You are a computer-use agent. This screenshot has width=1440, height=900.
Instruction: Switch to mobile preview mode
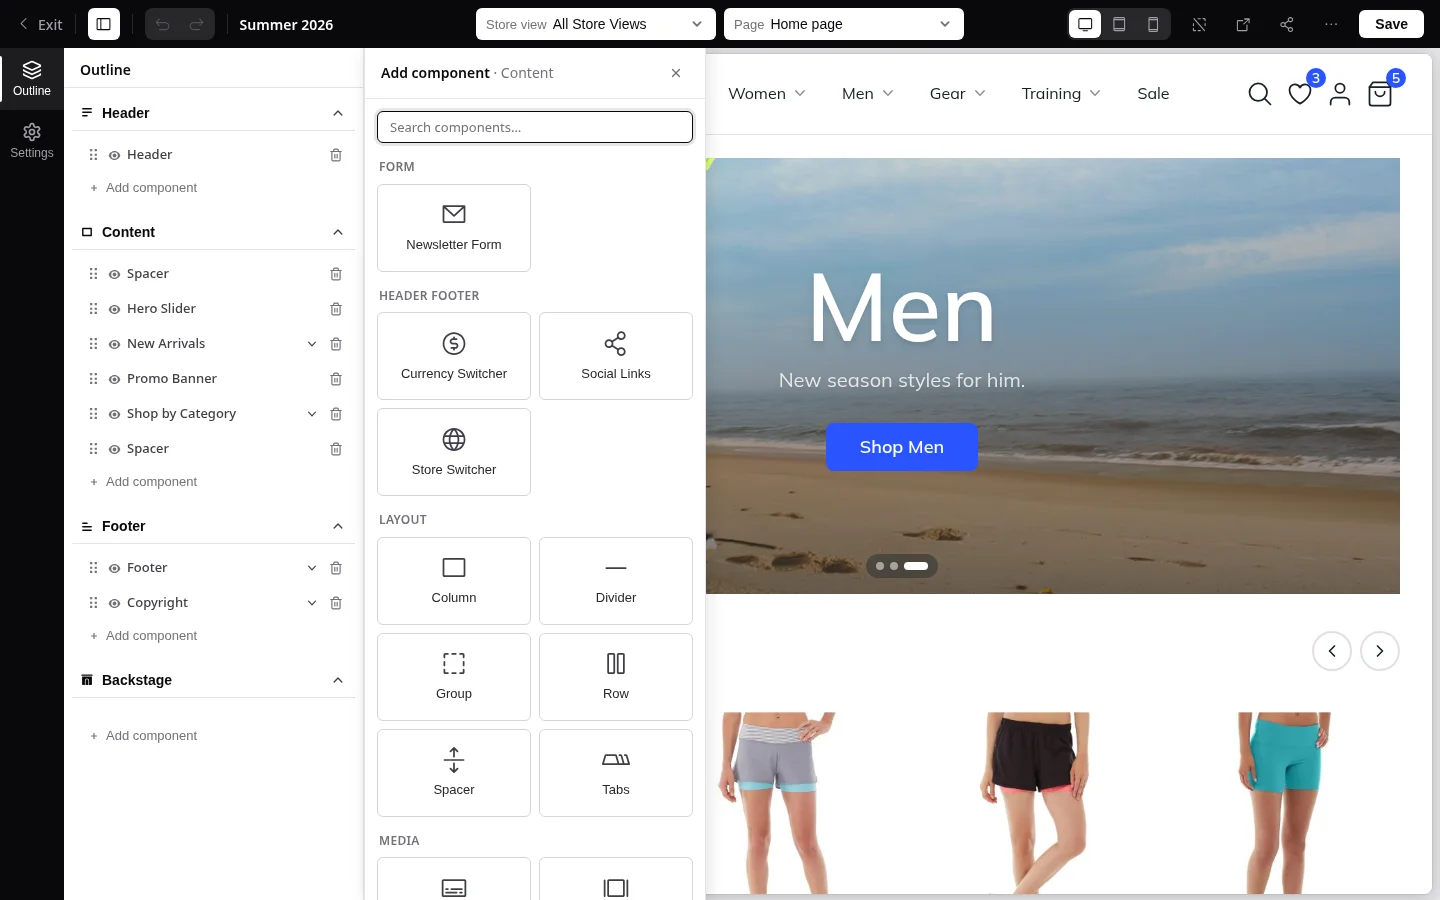tap(1153, 24)
